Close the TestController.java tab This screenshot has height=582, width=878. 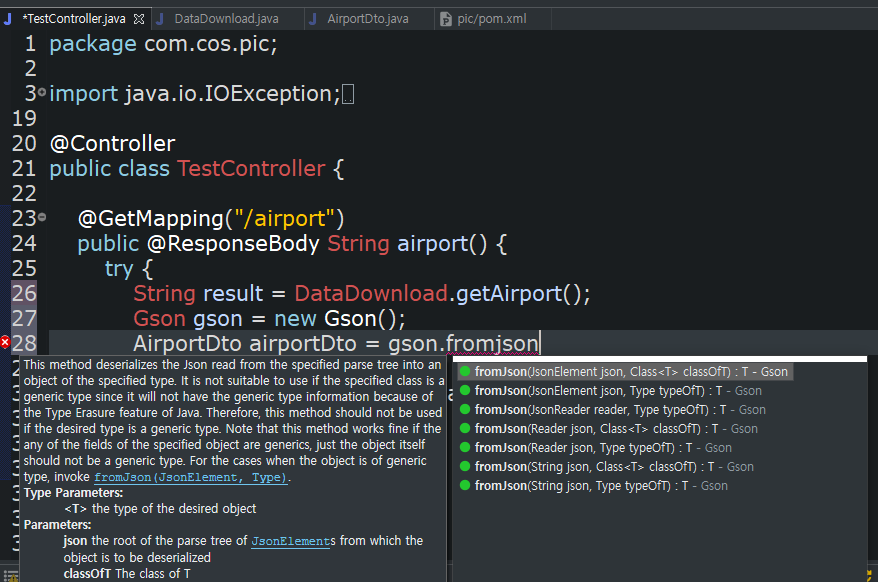[x=139, y=19]
